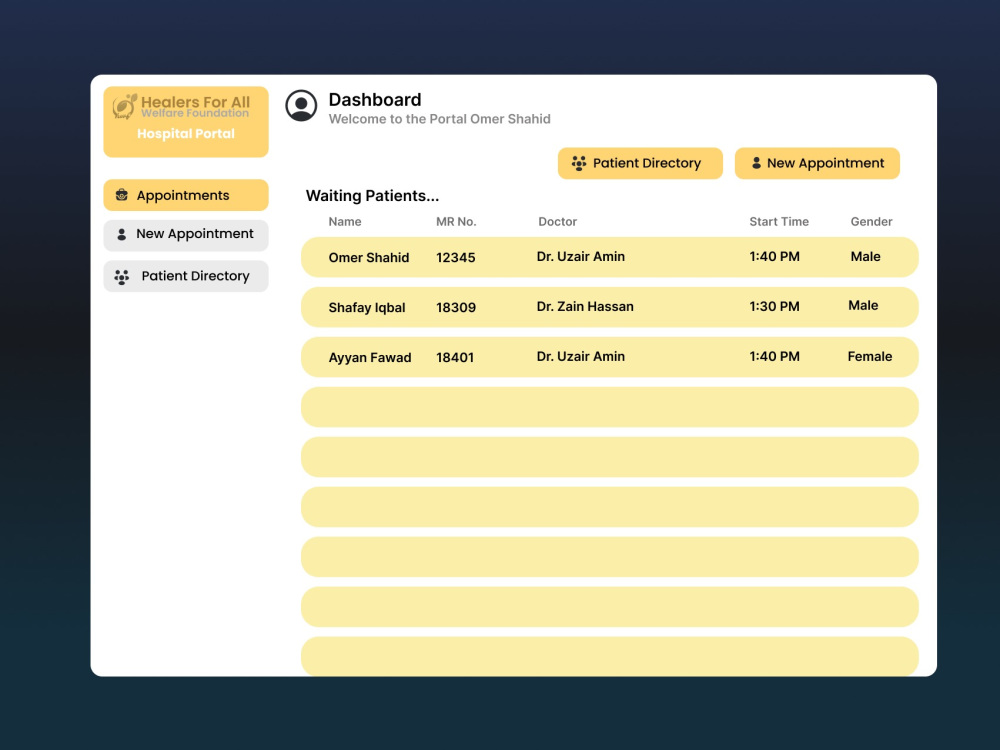Click the Start Time column header

(x=779, y=221)
